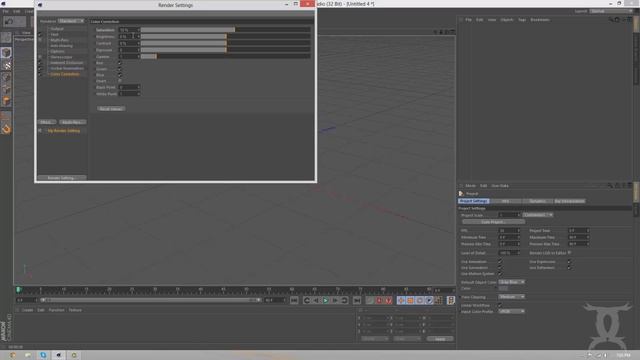Click first taskbar icon at left
The image size is (640, 360).
[x=12, y=355]
